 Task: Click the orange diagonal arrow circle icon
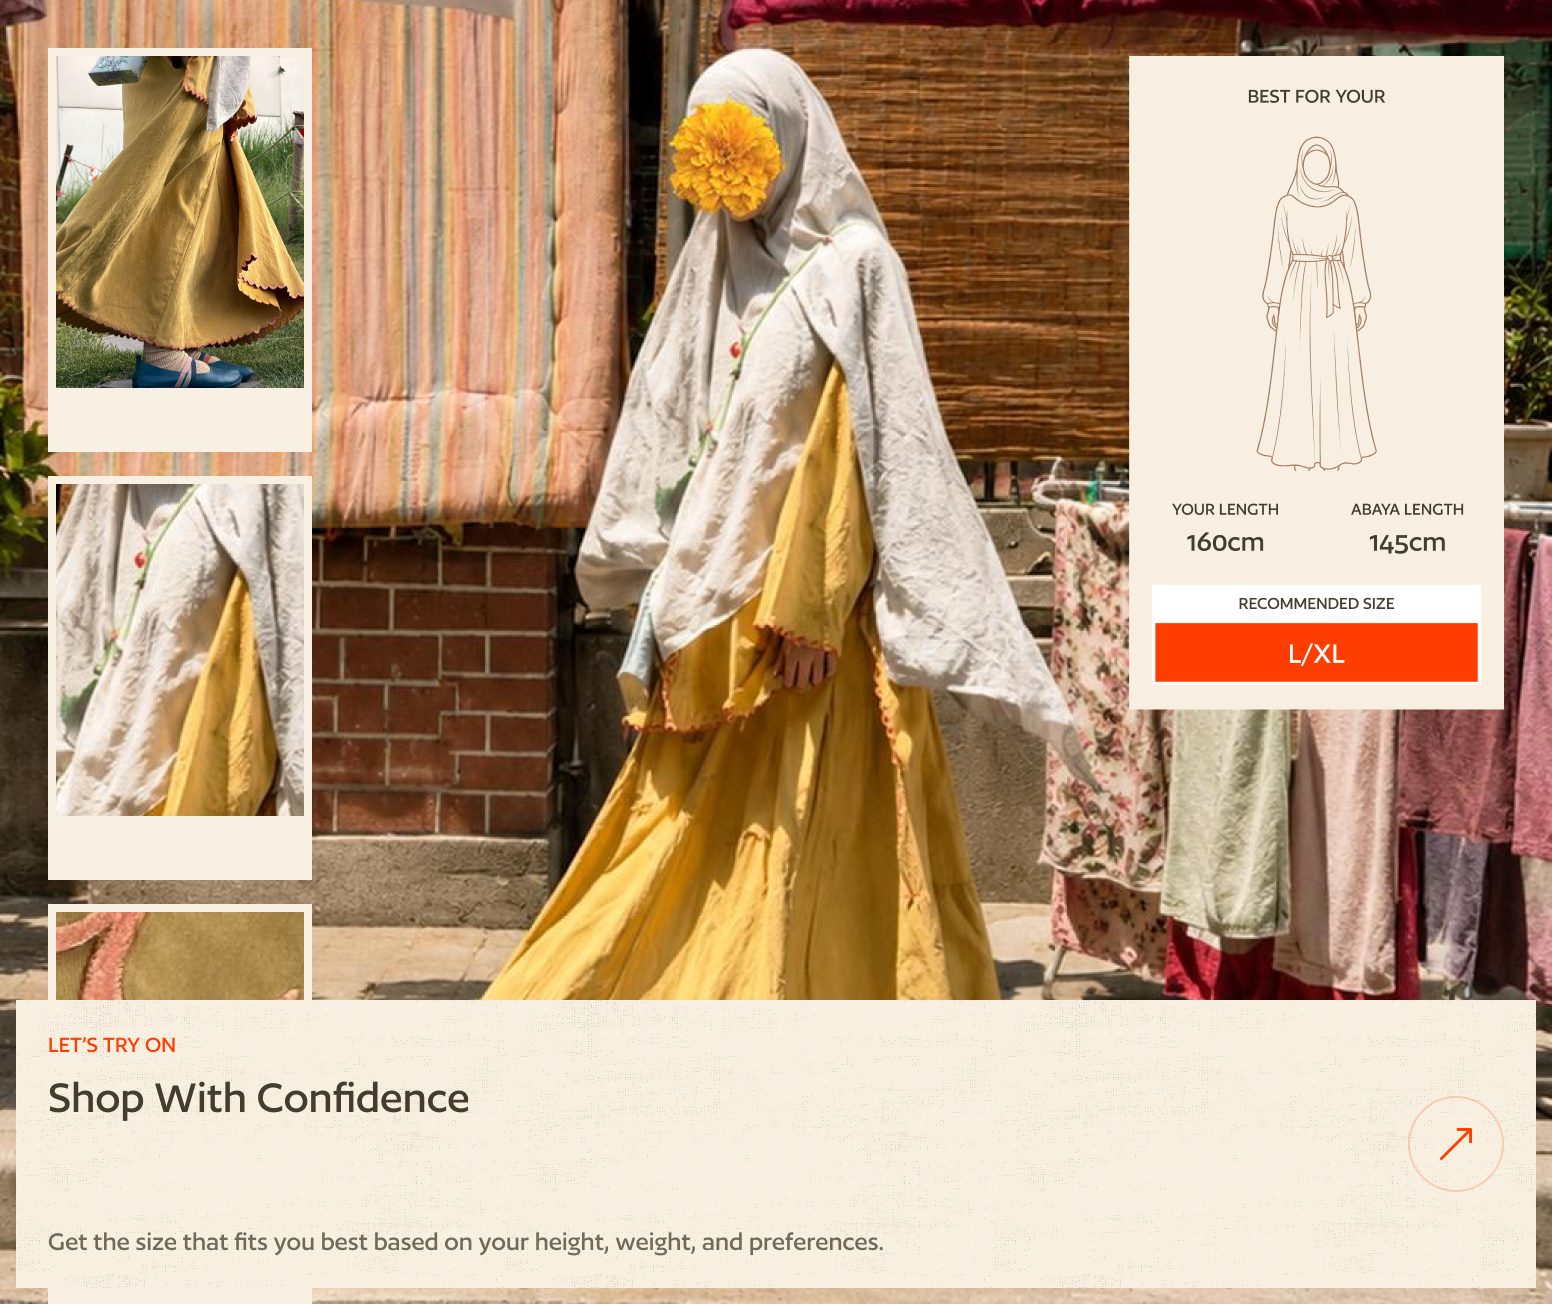[1455, 1143]
